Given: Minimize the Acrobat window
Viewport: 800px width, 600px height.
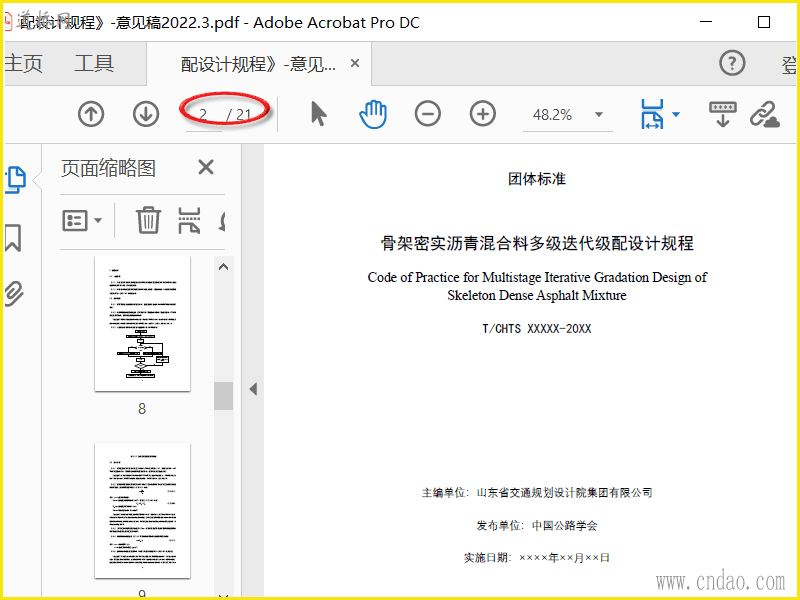Looking at the screenshot, I should (706, 22).
